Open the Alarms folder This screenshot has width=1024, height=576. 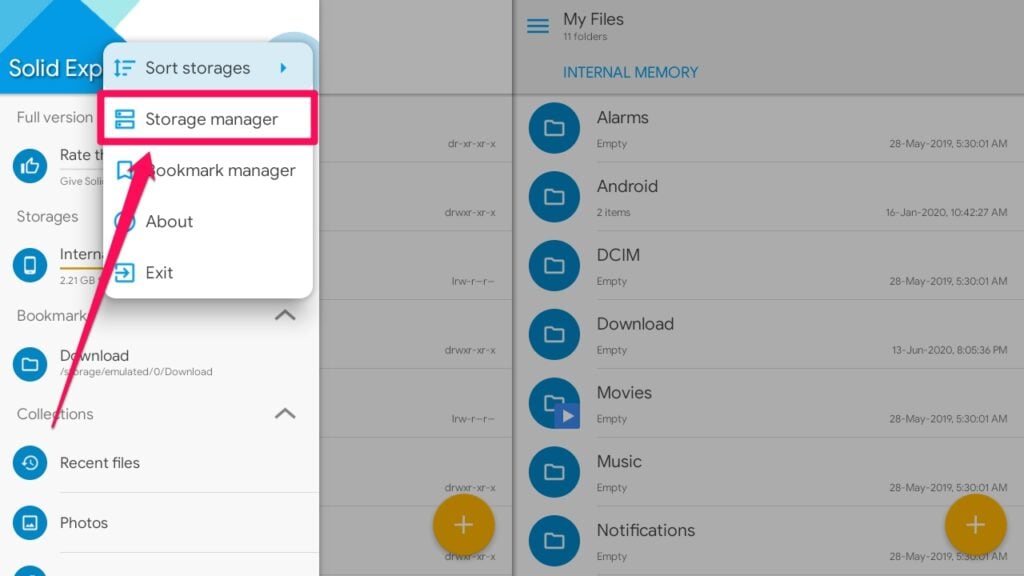tap(769, 128)
